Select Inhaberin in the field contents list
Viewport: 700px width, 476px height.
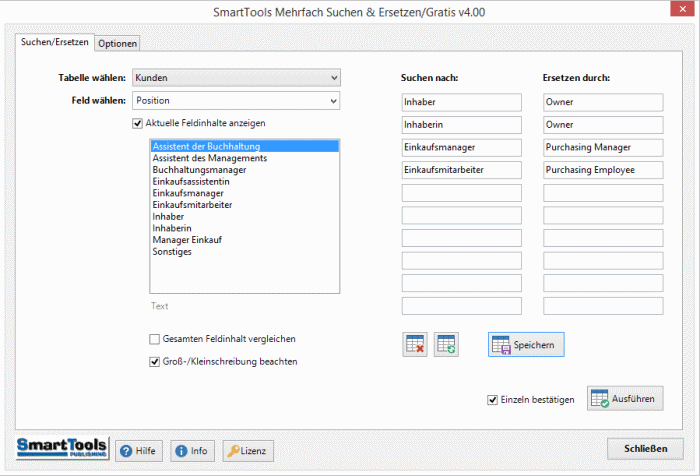tap(245, 228)
